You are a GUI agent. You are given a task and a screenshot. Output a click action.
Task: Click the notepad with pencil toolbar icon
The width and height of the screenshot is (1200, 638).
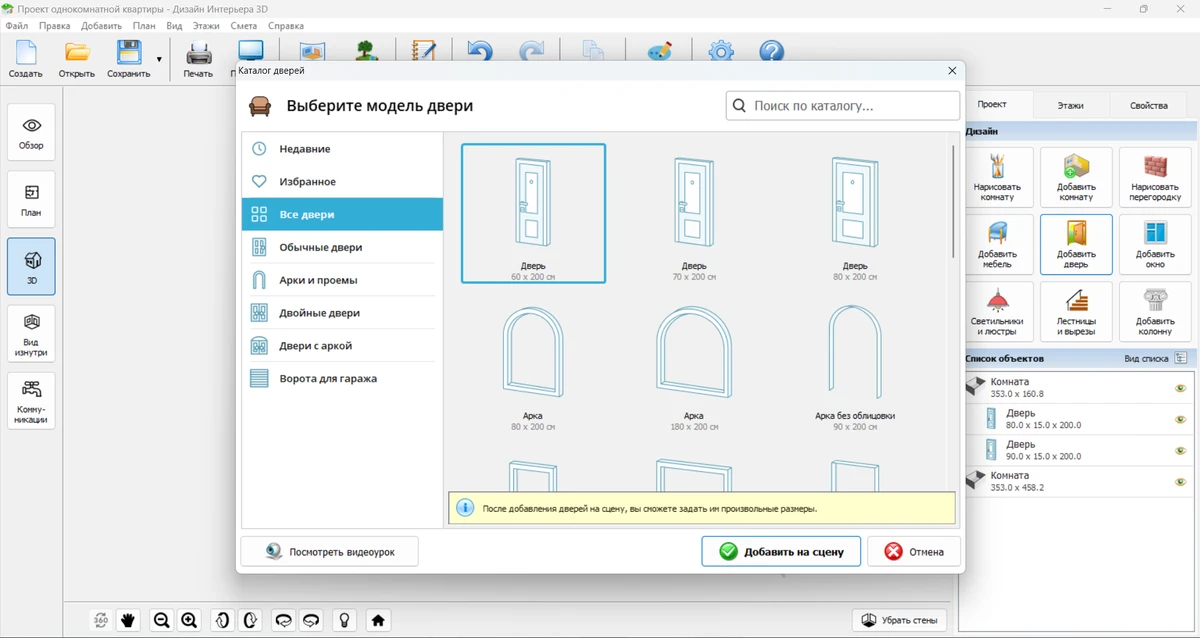[423, 52]
